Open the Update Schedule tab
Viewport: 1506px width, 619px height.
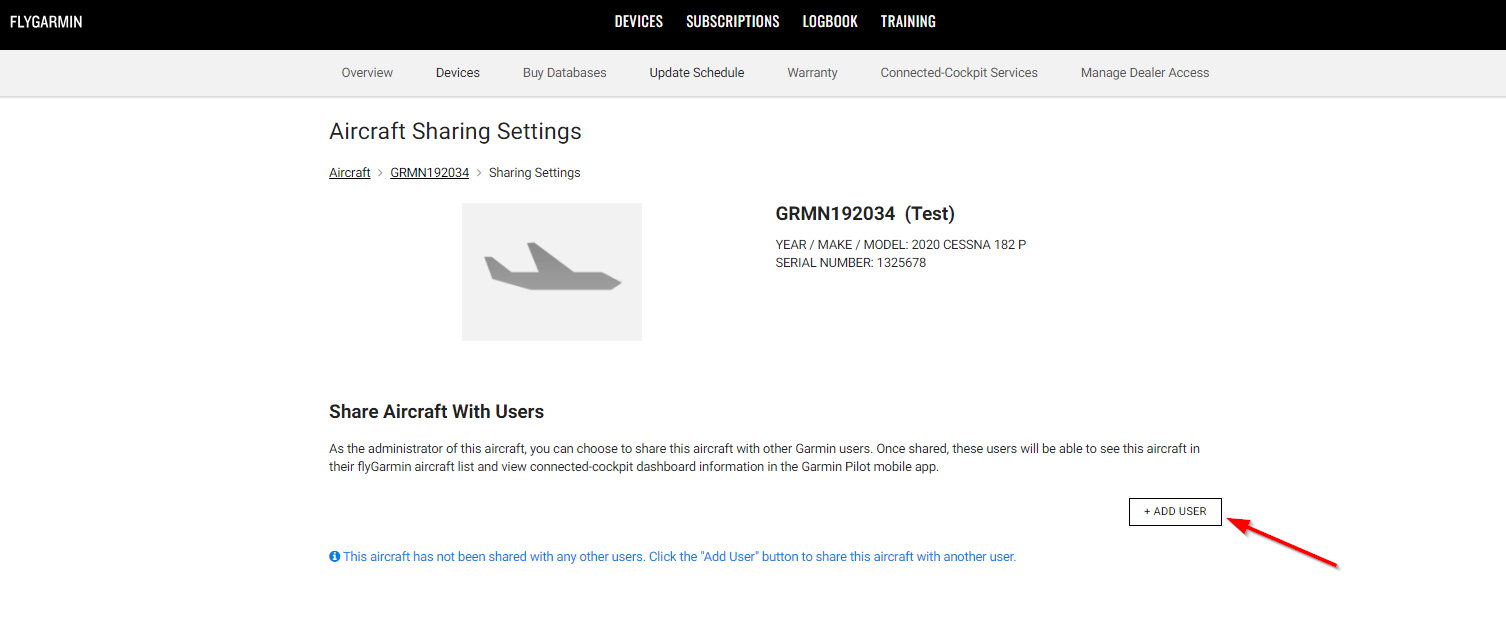point(697,73)
